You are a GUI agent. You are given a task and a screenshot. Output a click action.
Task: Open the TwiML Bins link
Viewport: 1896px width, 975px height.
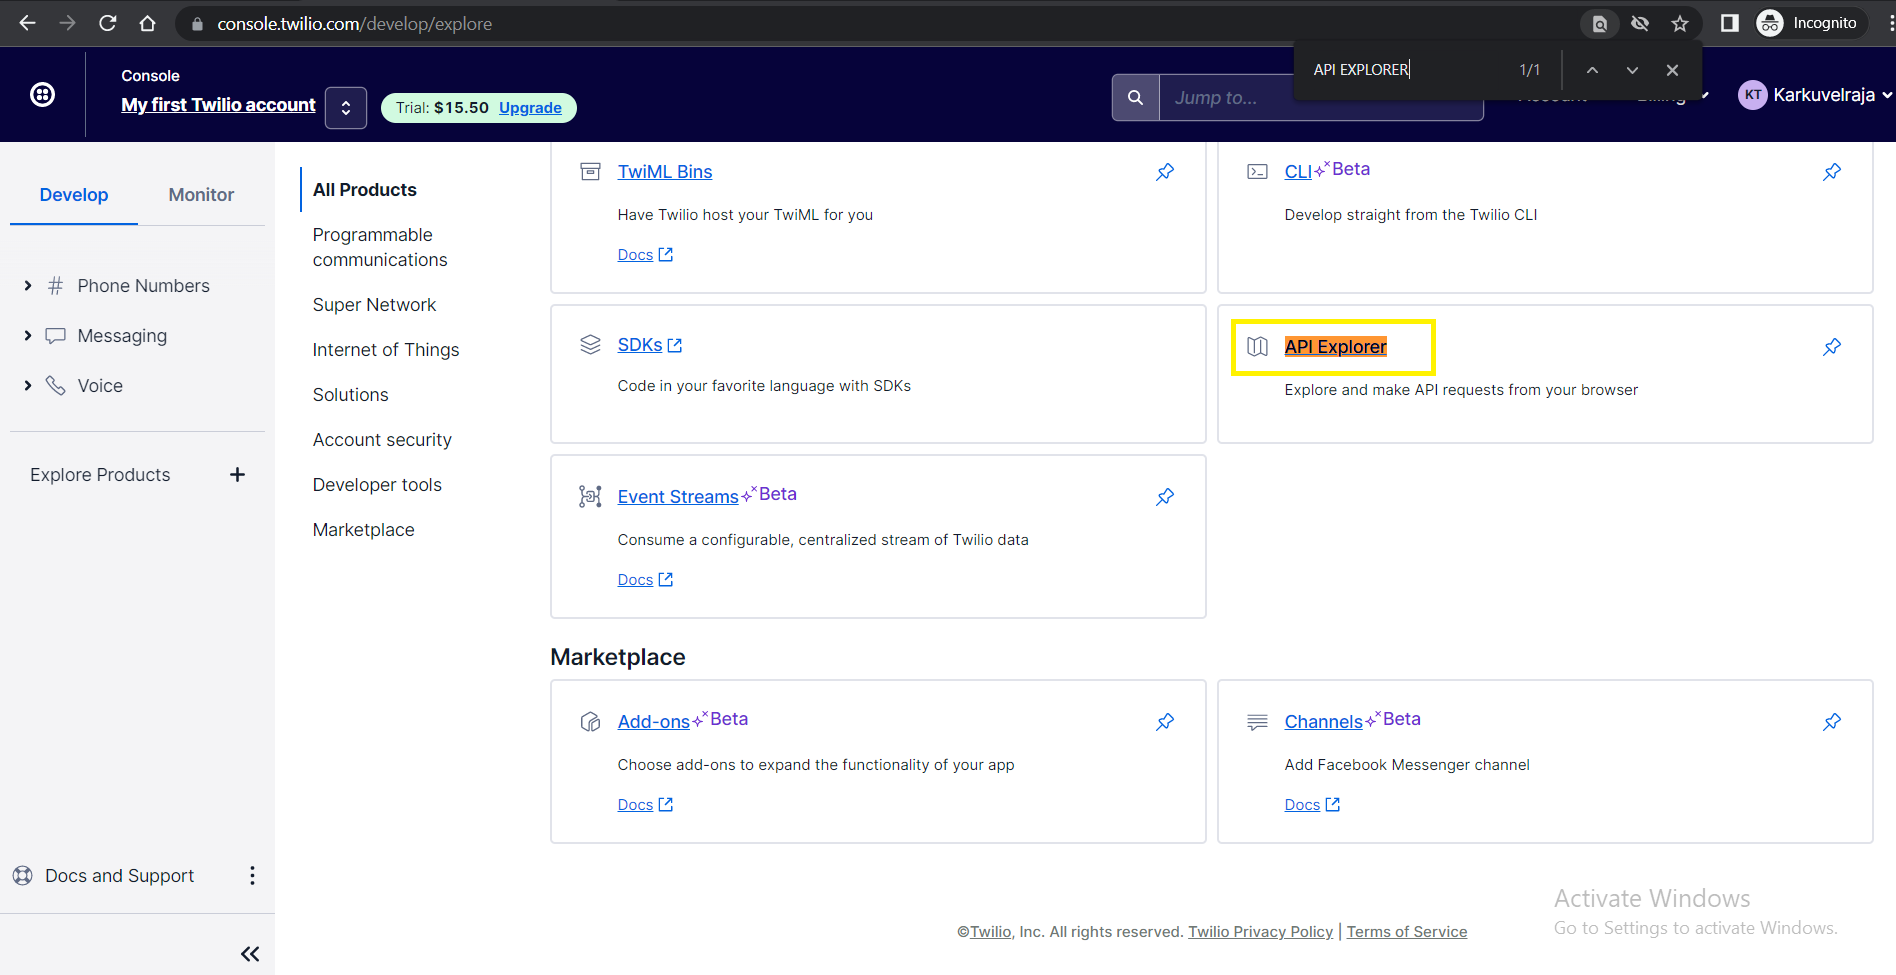point(665,172)
